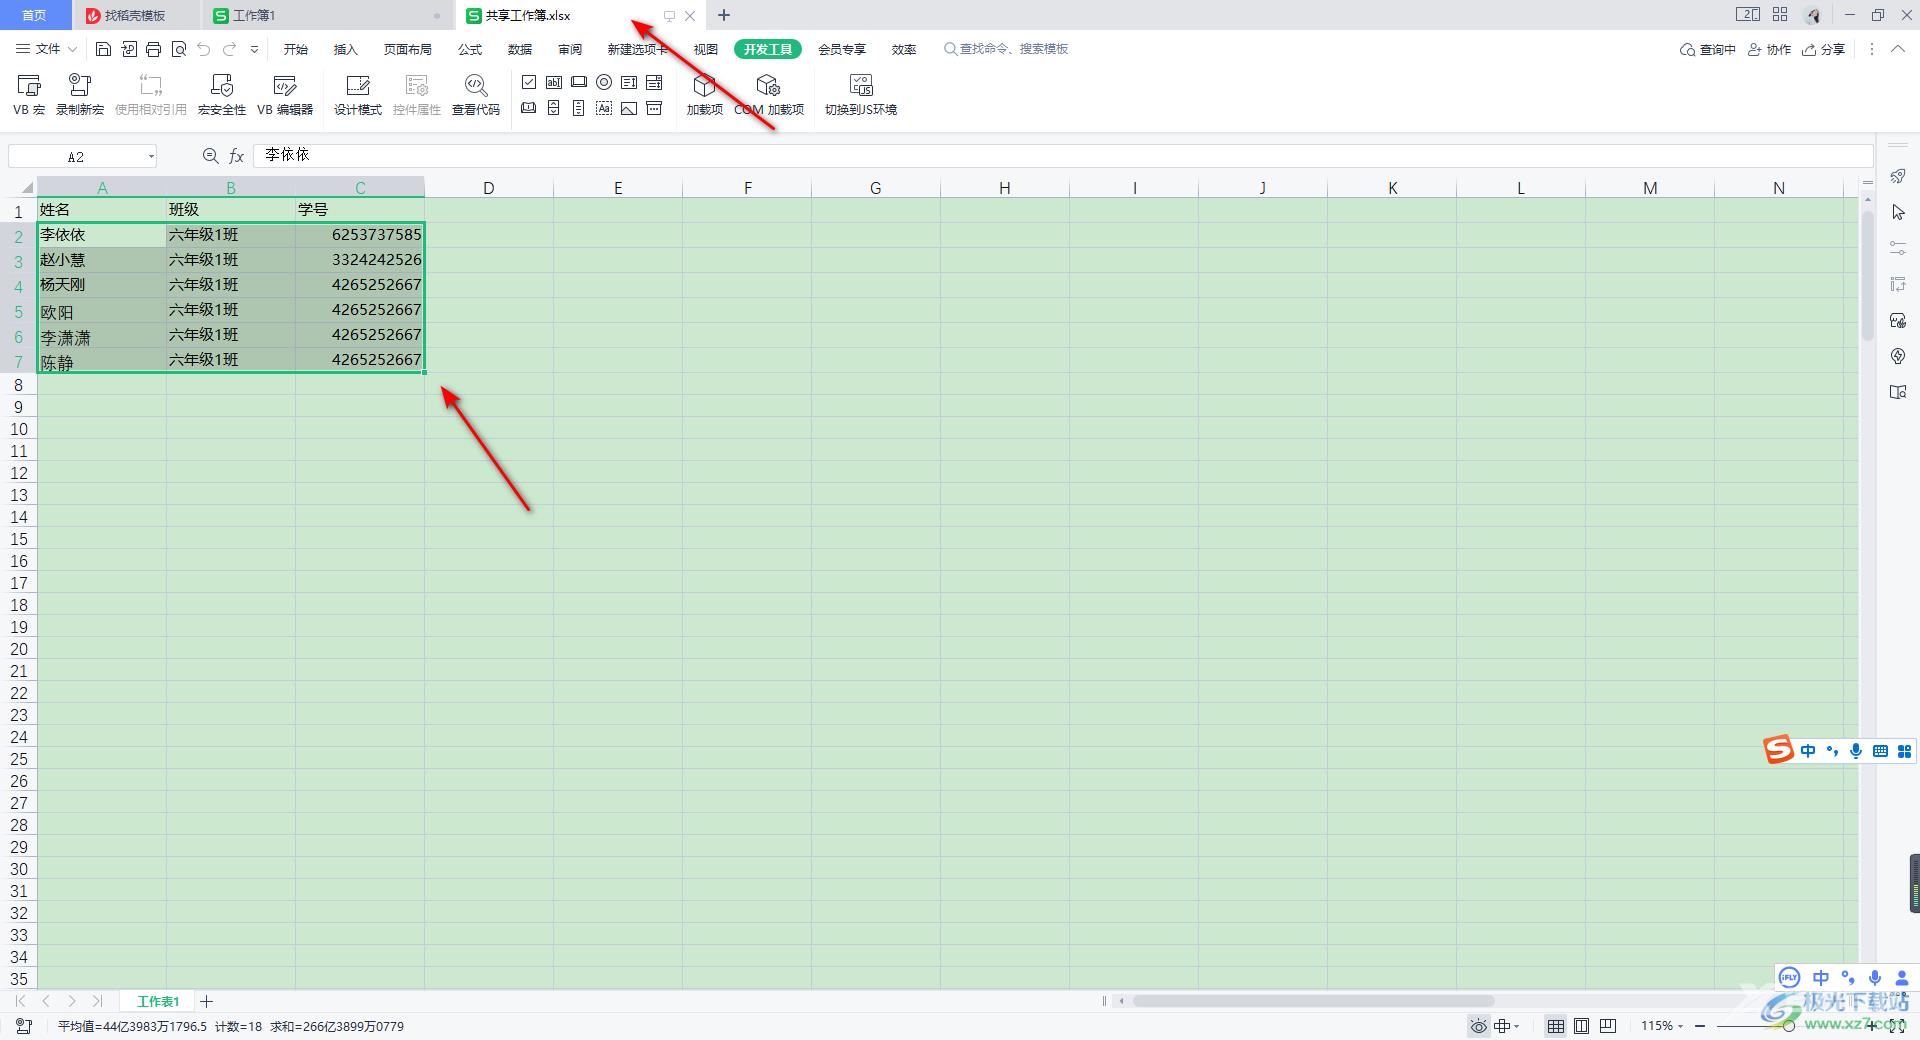
Task: Open the 插入 ribbon tab
Action: (x=345, y=49)
